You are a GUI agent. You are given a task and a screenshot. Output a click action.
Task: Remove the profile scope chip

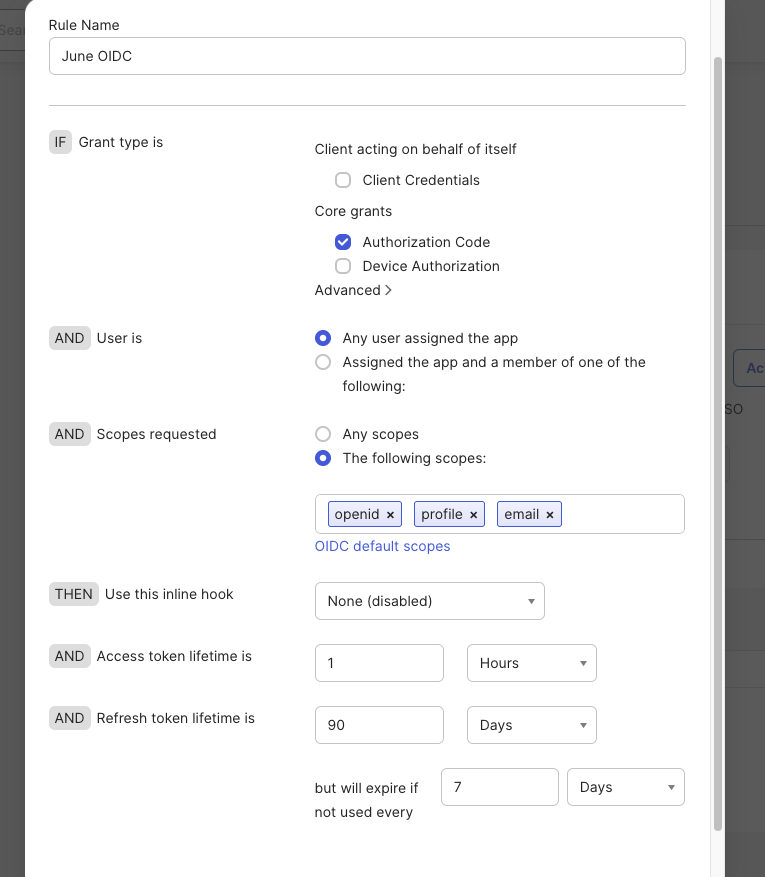(x=473, y=513)
